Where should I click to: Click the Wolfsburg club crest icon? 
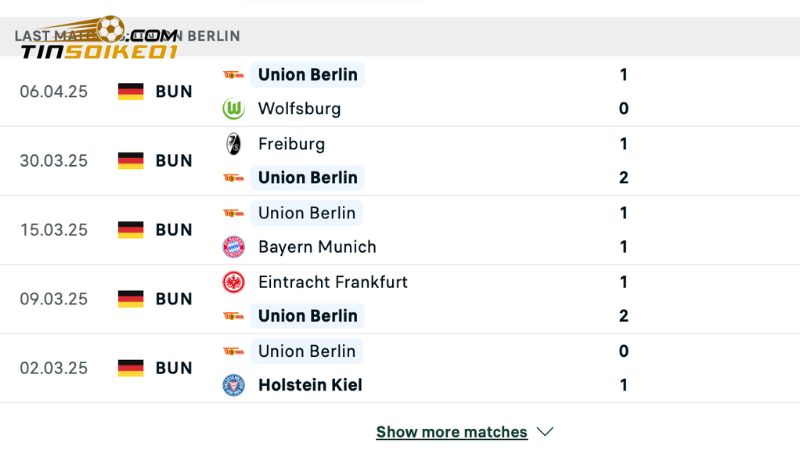(x=233, y=109)
